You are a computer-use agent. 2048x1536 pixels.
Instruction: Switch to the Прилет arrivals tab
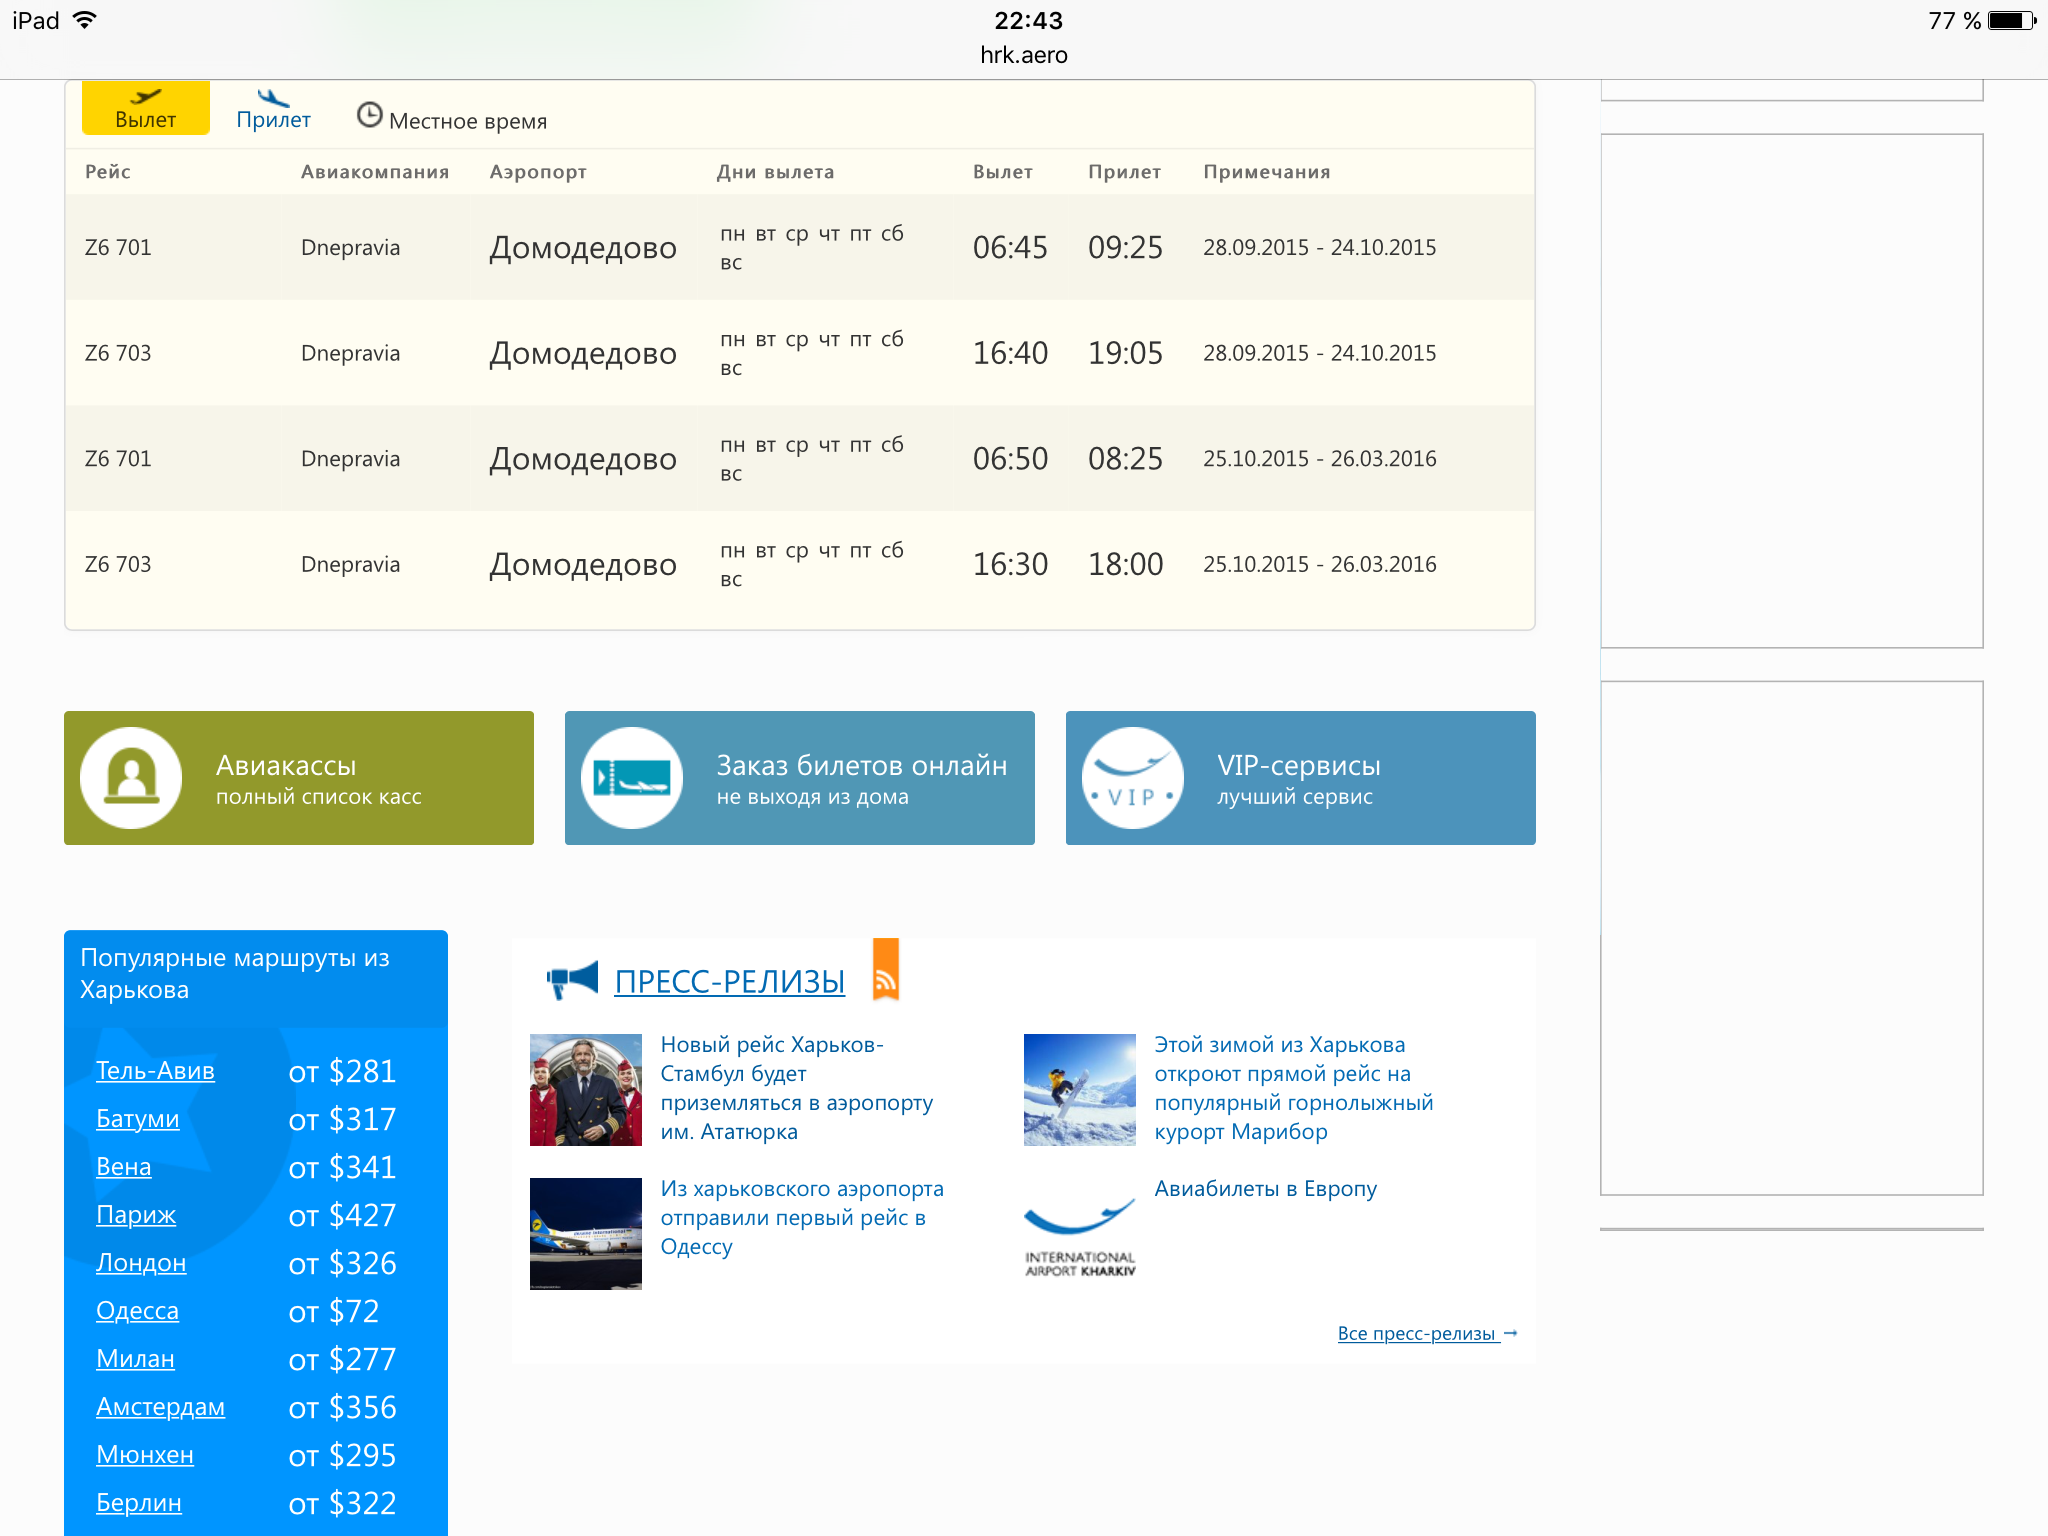[273, 119]
